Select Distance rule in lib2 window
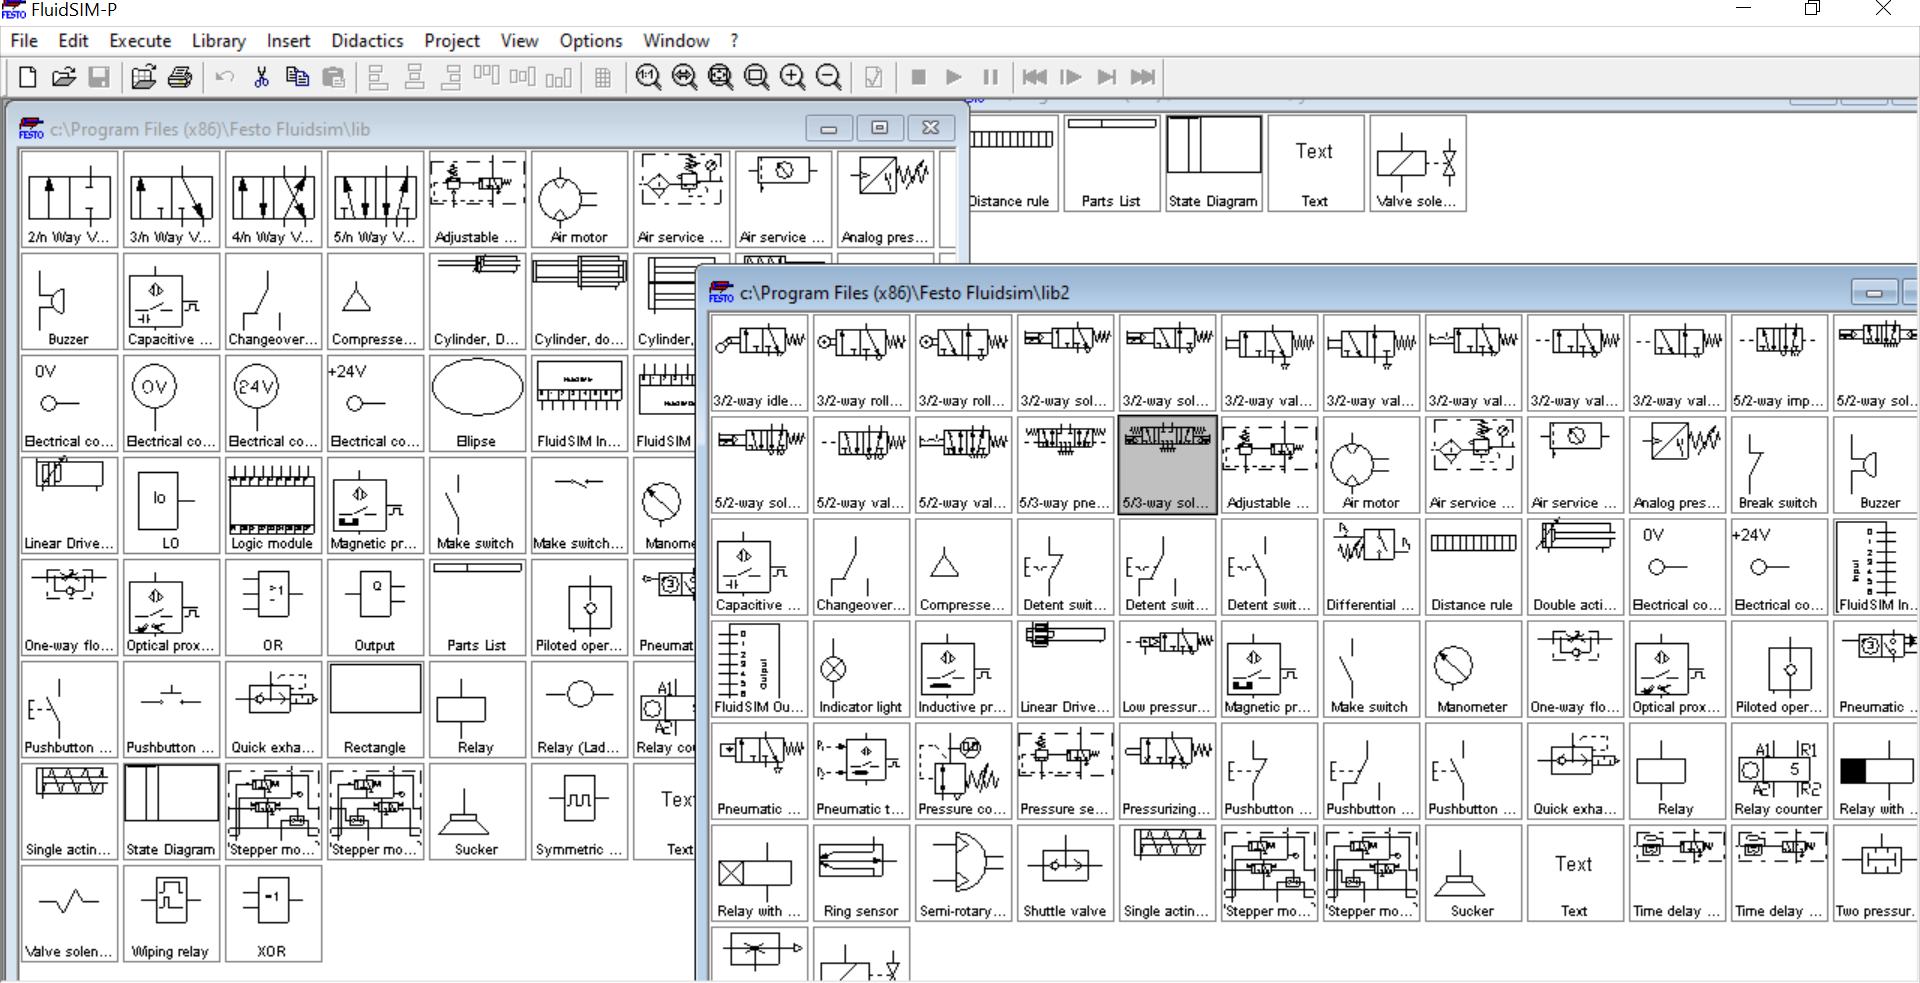Viewport: 1920px width, 983px height. tap(1473, 567)
